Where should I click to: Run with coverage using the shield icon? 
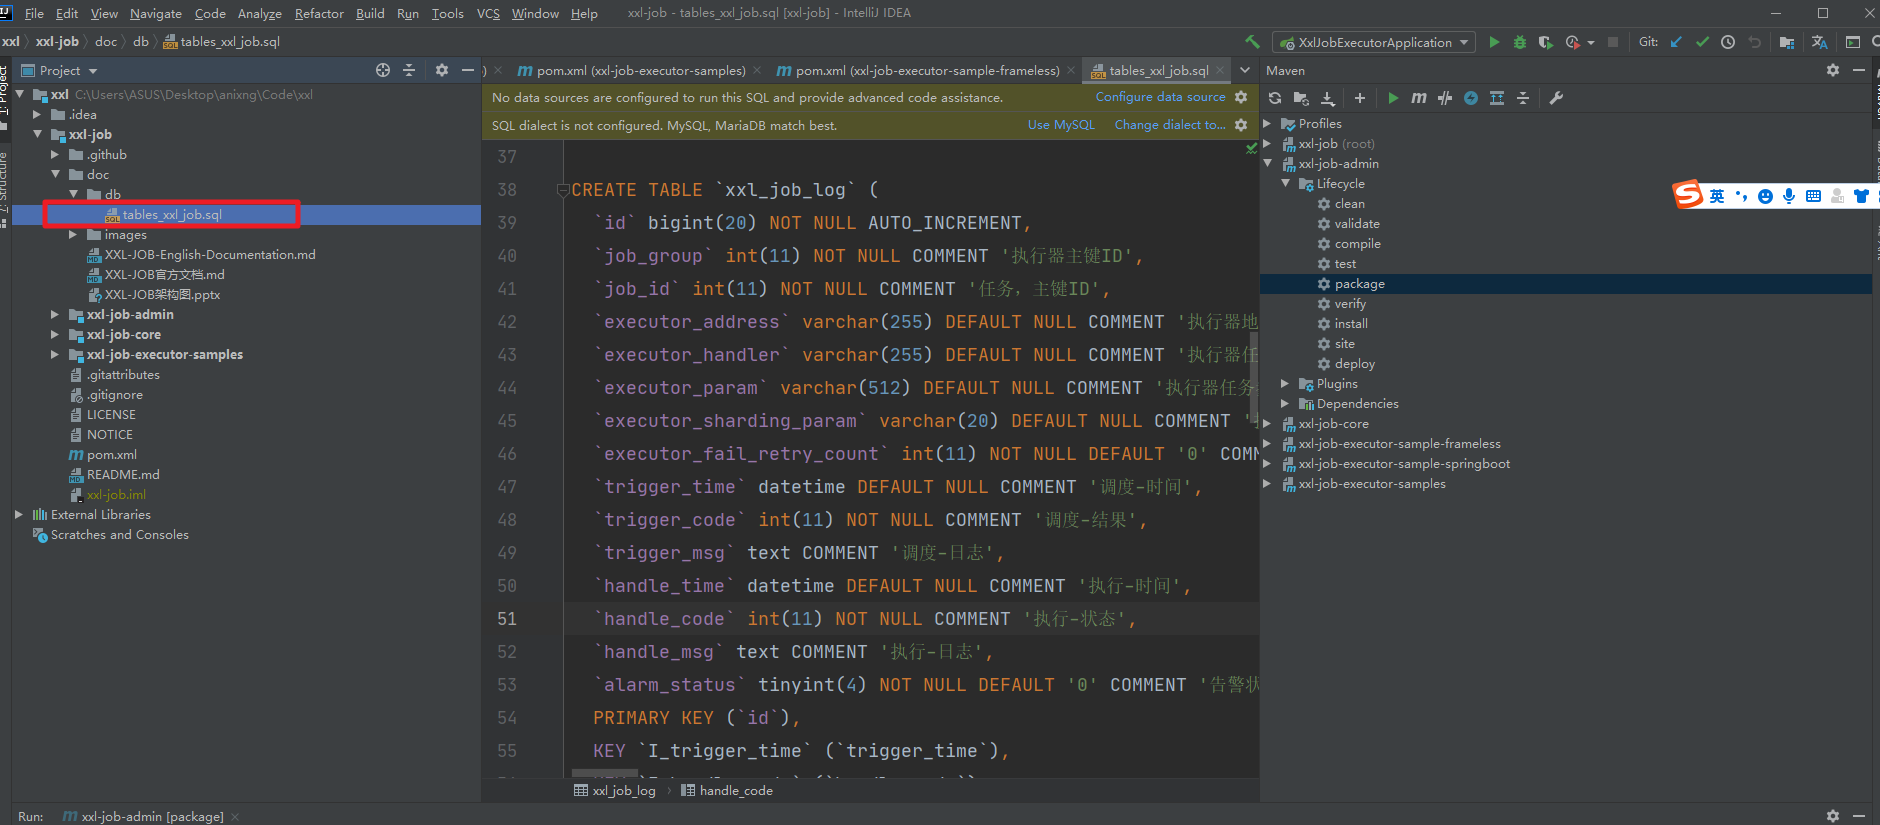tap(1545, 42)
